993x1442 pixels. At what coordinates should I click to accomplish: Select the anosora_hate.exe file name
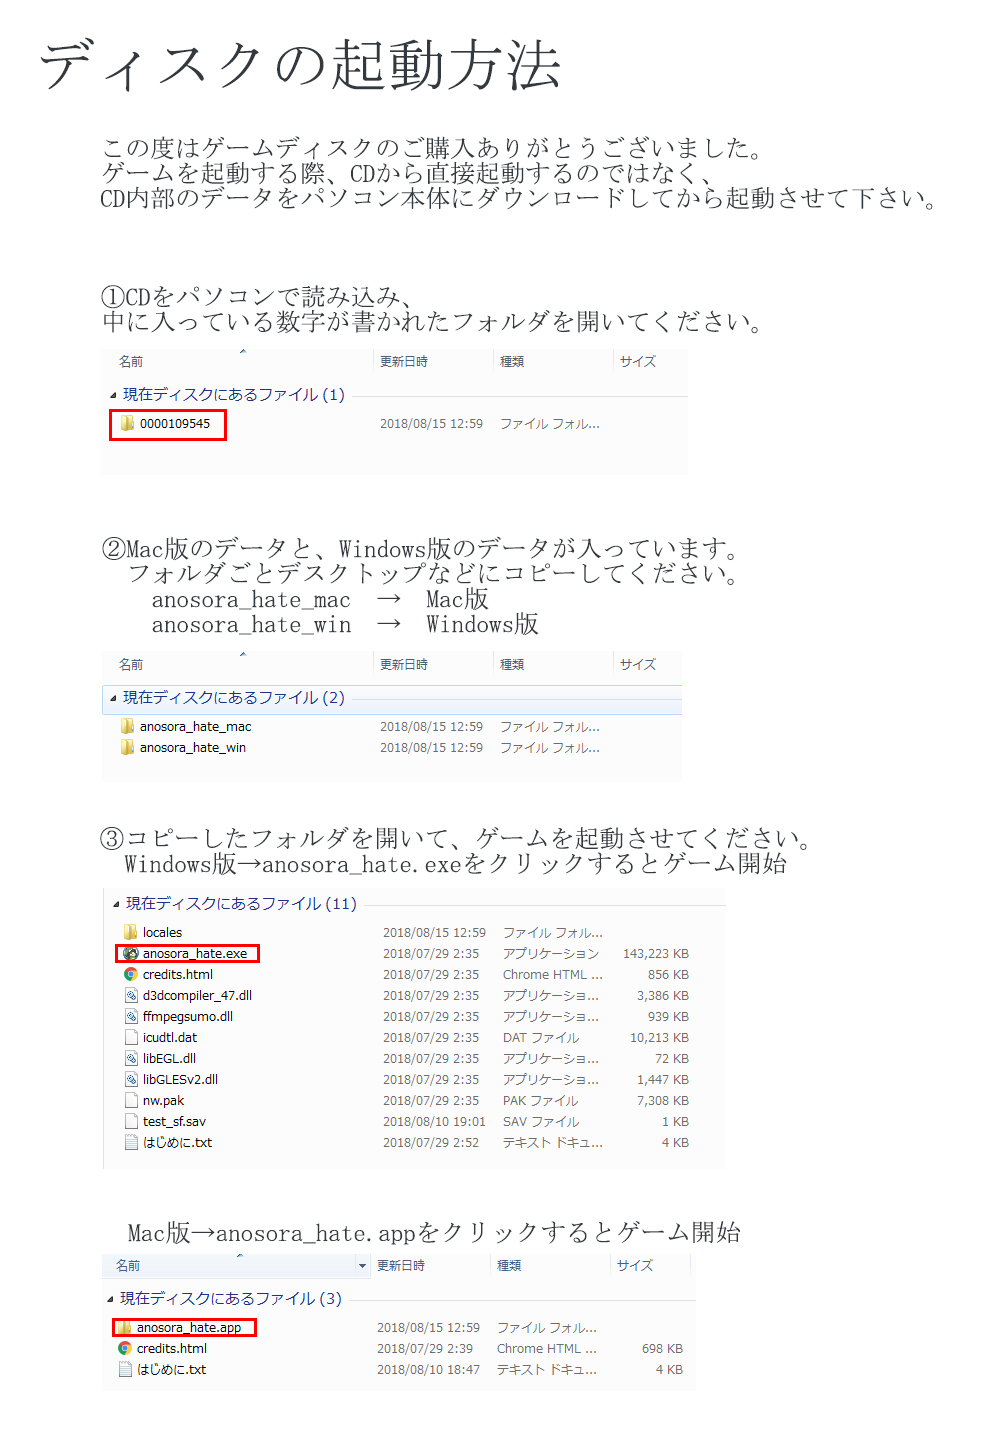click(195, 954)
